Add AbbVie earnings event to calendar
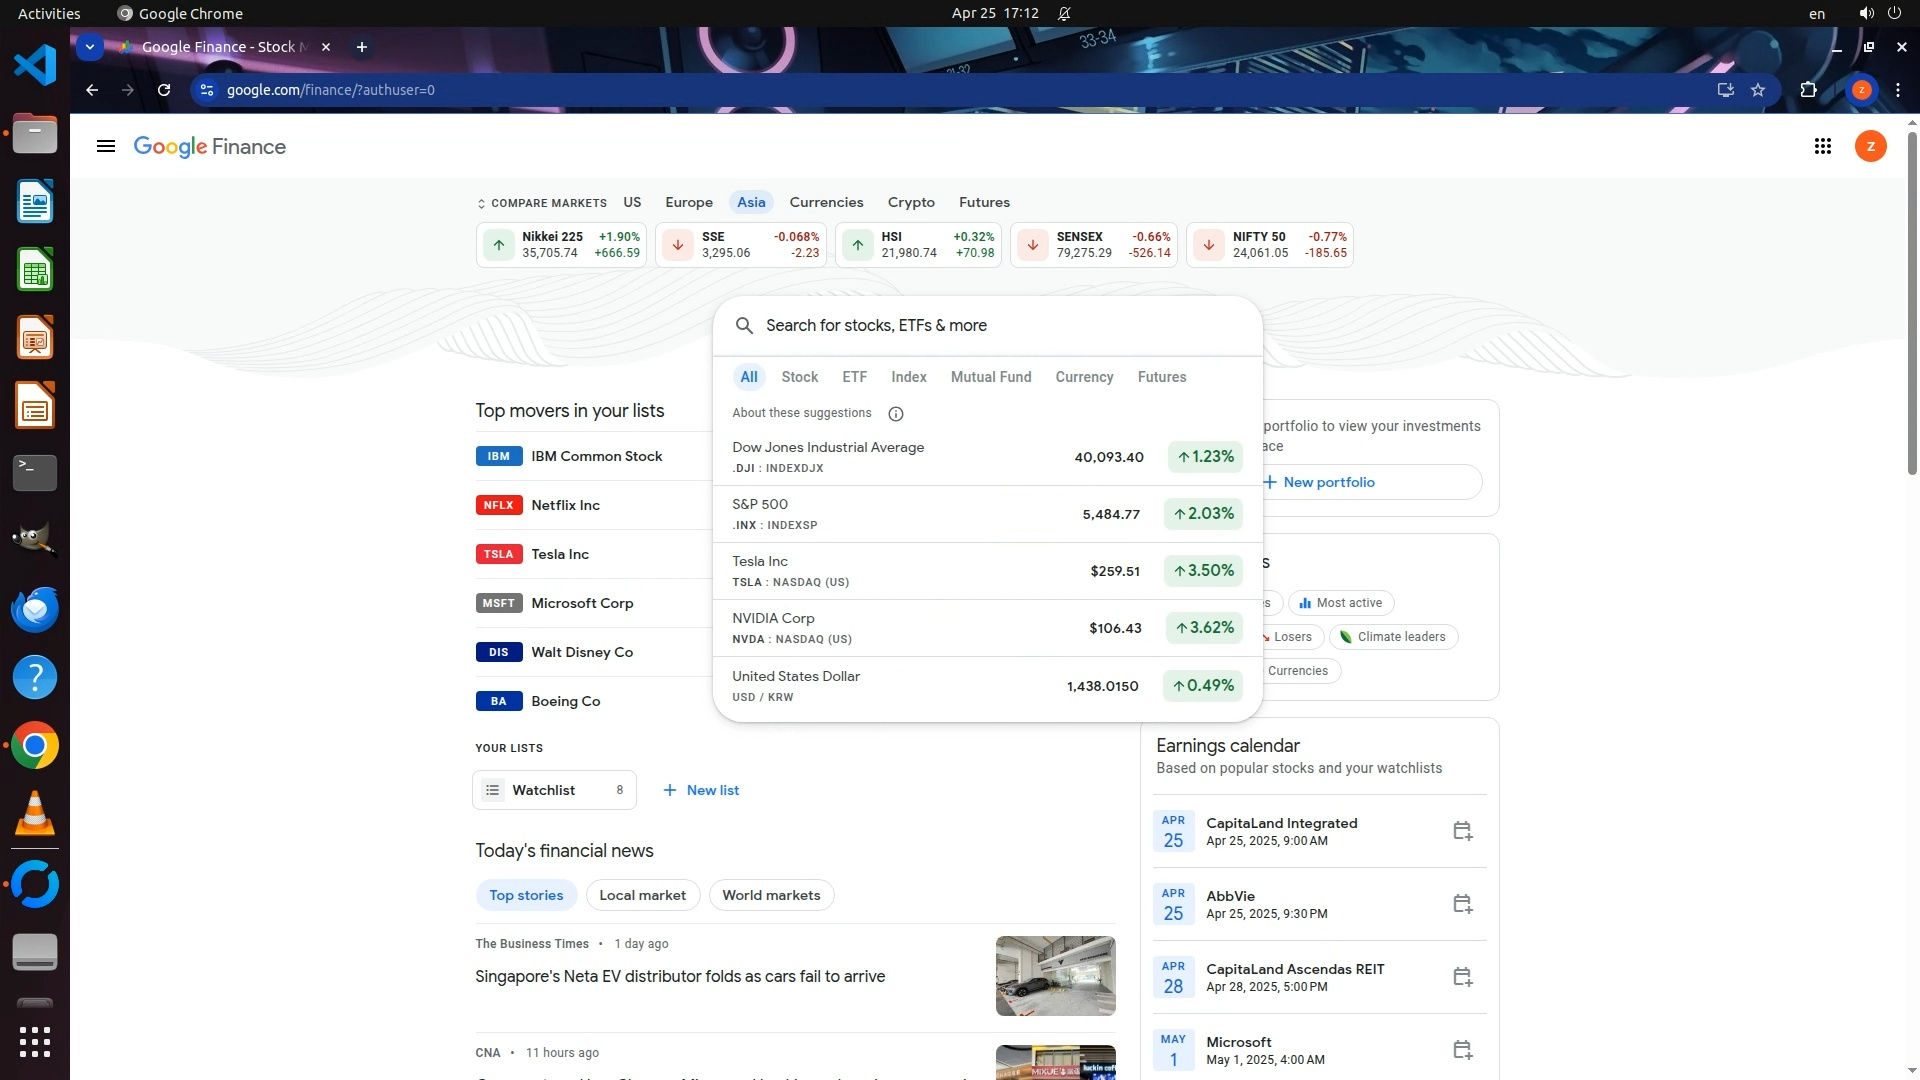The height and width of the screenshot is (1080, 1920). point(1462,904)
